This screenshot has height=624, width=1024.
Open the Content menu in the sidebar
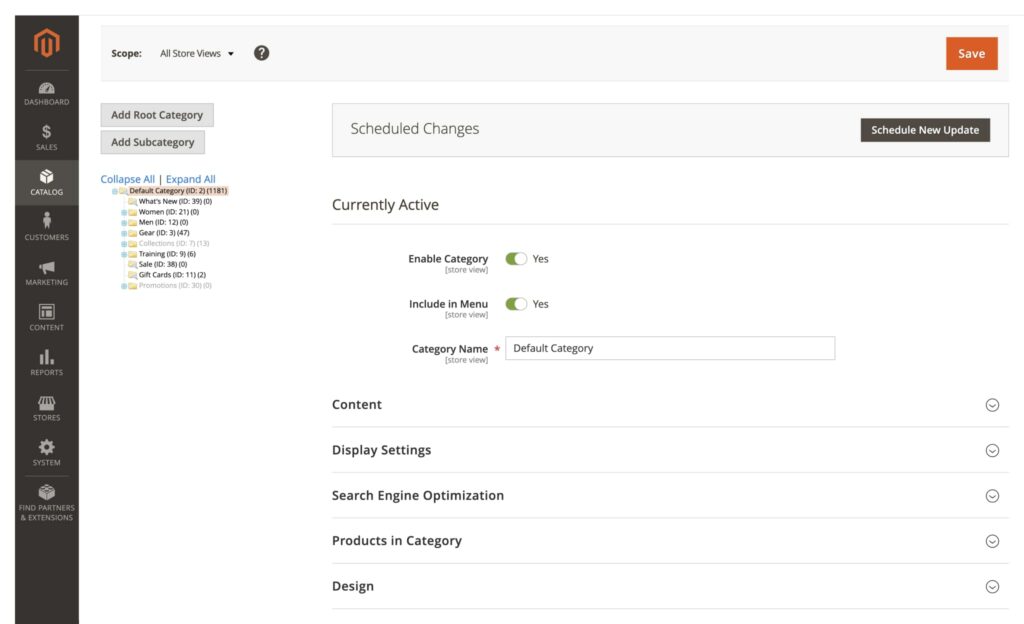click(46, 318)
